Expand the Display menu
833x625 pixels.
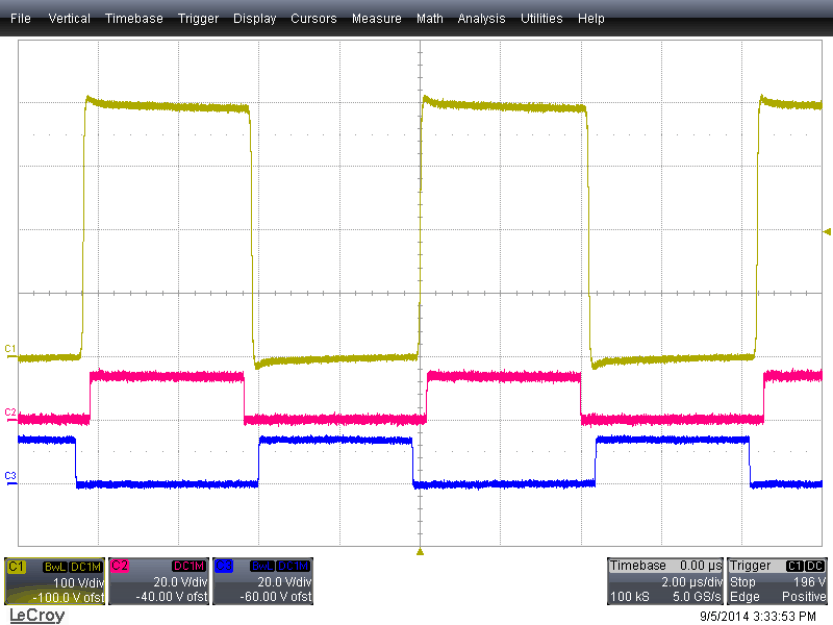click(254, 18)
